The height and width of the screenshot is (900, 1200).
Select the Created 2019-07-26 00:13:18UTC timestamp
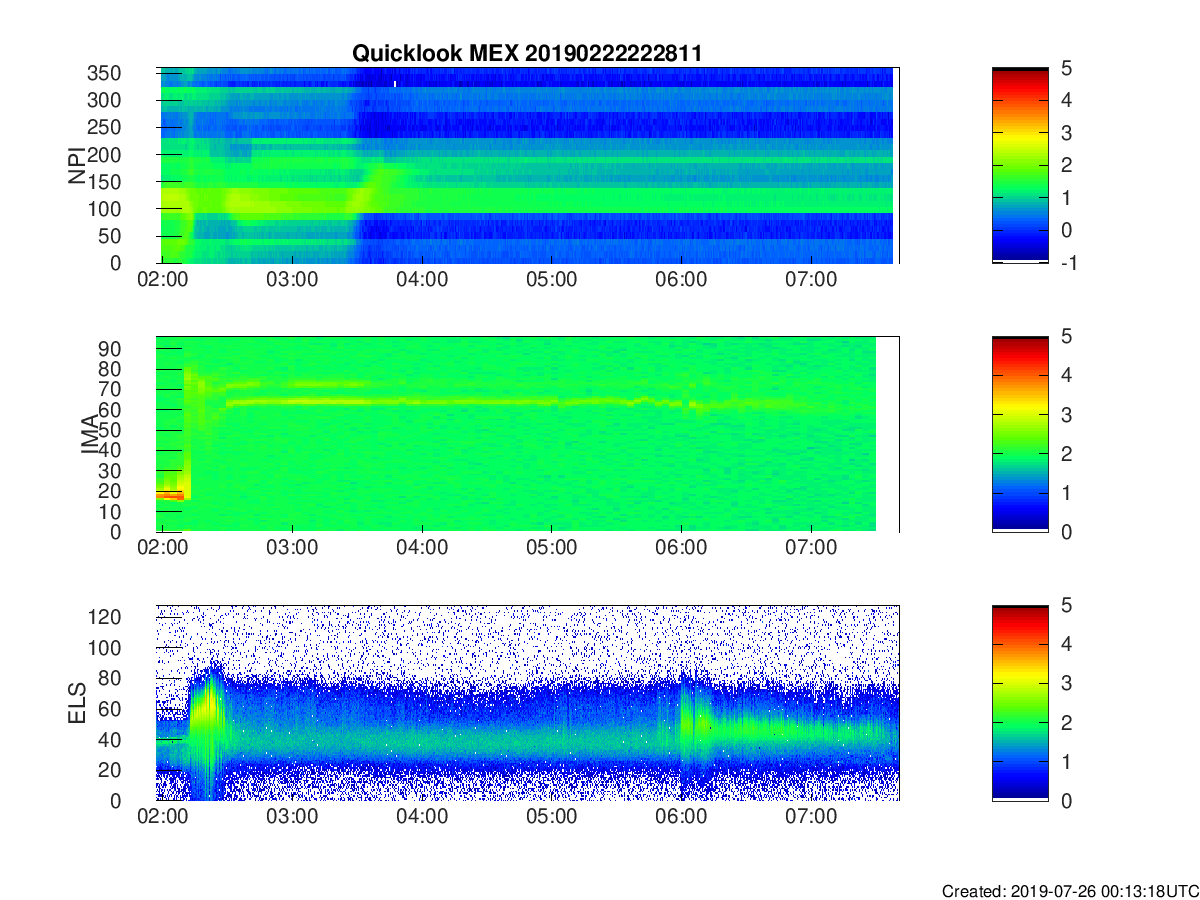pos(1070,891)
